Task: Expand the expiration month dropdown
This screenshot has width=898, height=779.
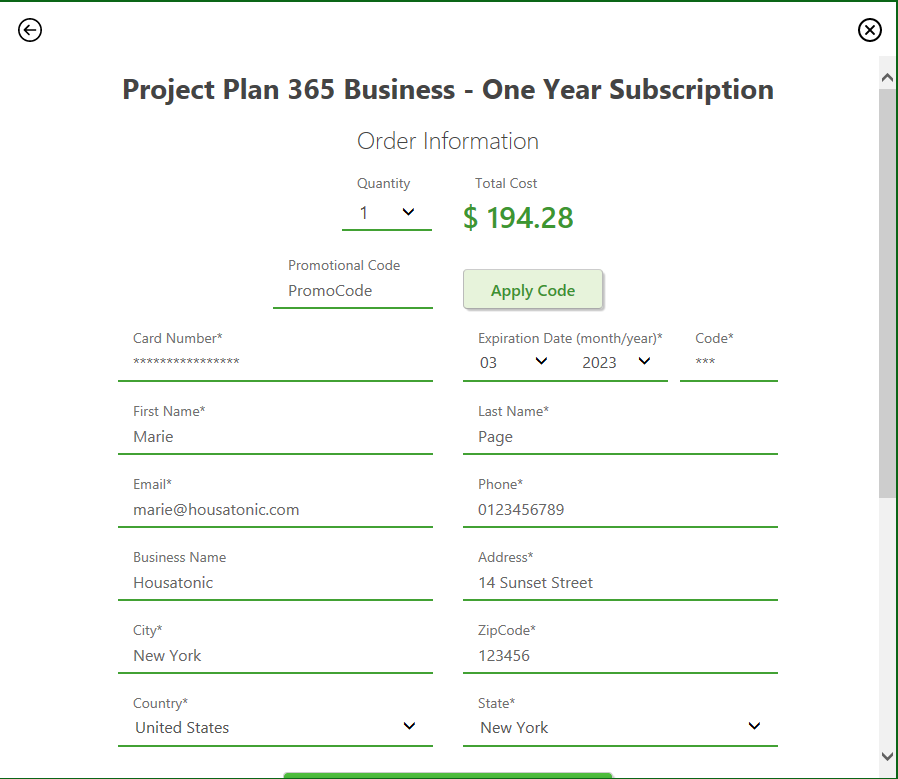Action: 514,362
